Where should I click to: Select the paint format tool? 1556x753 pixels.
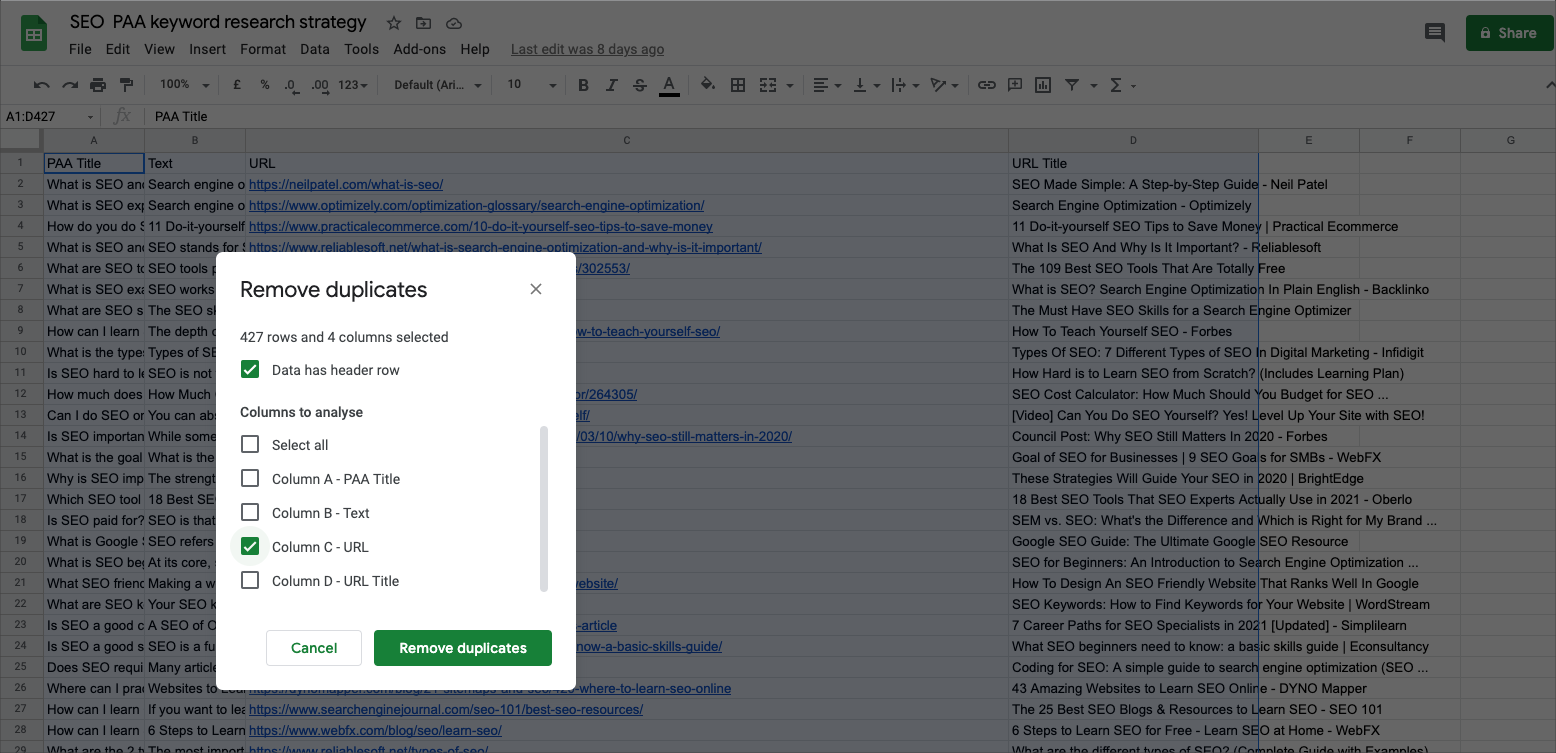126,85
